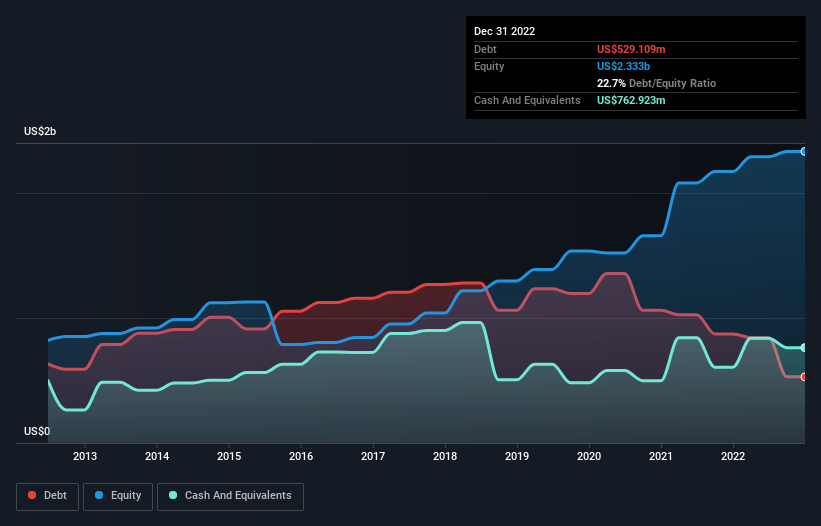
Task: Click the 2022 x-axis label
Action: (x=733, y=456)
